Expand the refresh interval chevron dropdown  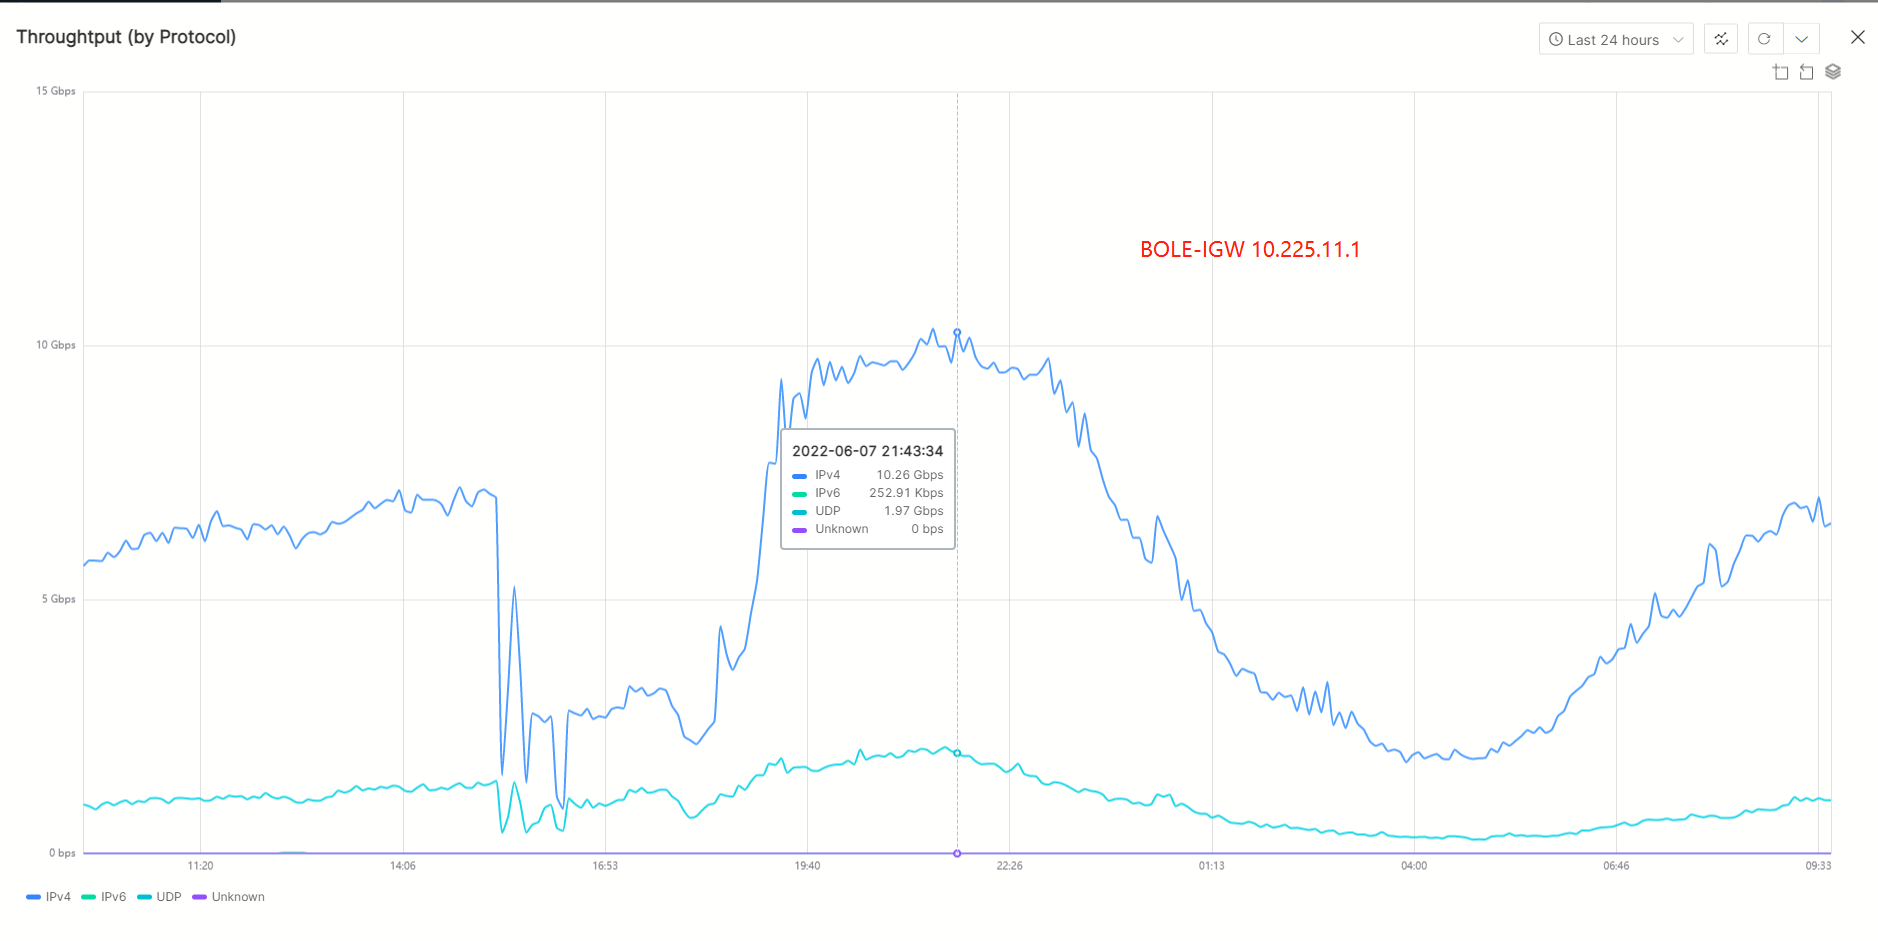[x=1801, y=39]
